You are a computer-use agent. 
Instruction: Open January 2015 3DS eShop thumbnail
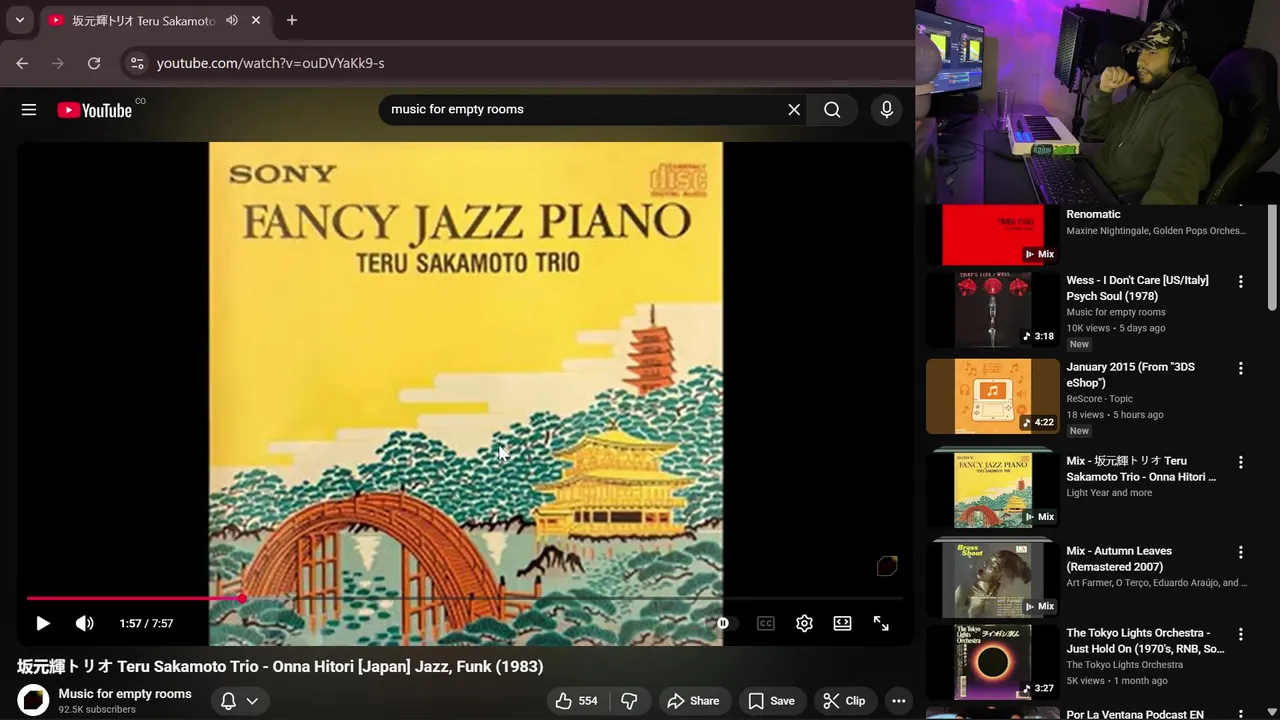[993, 396]
